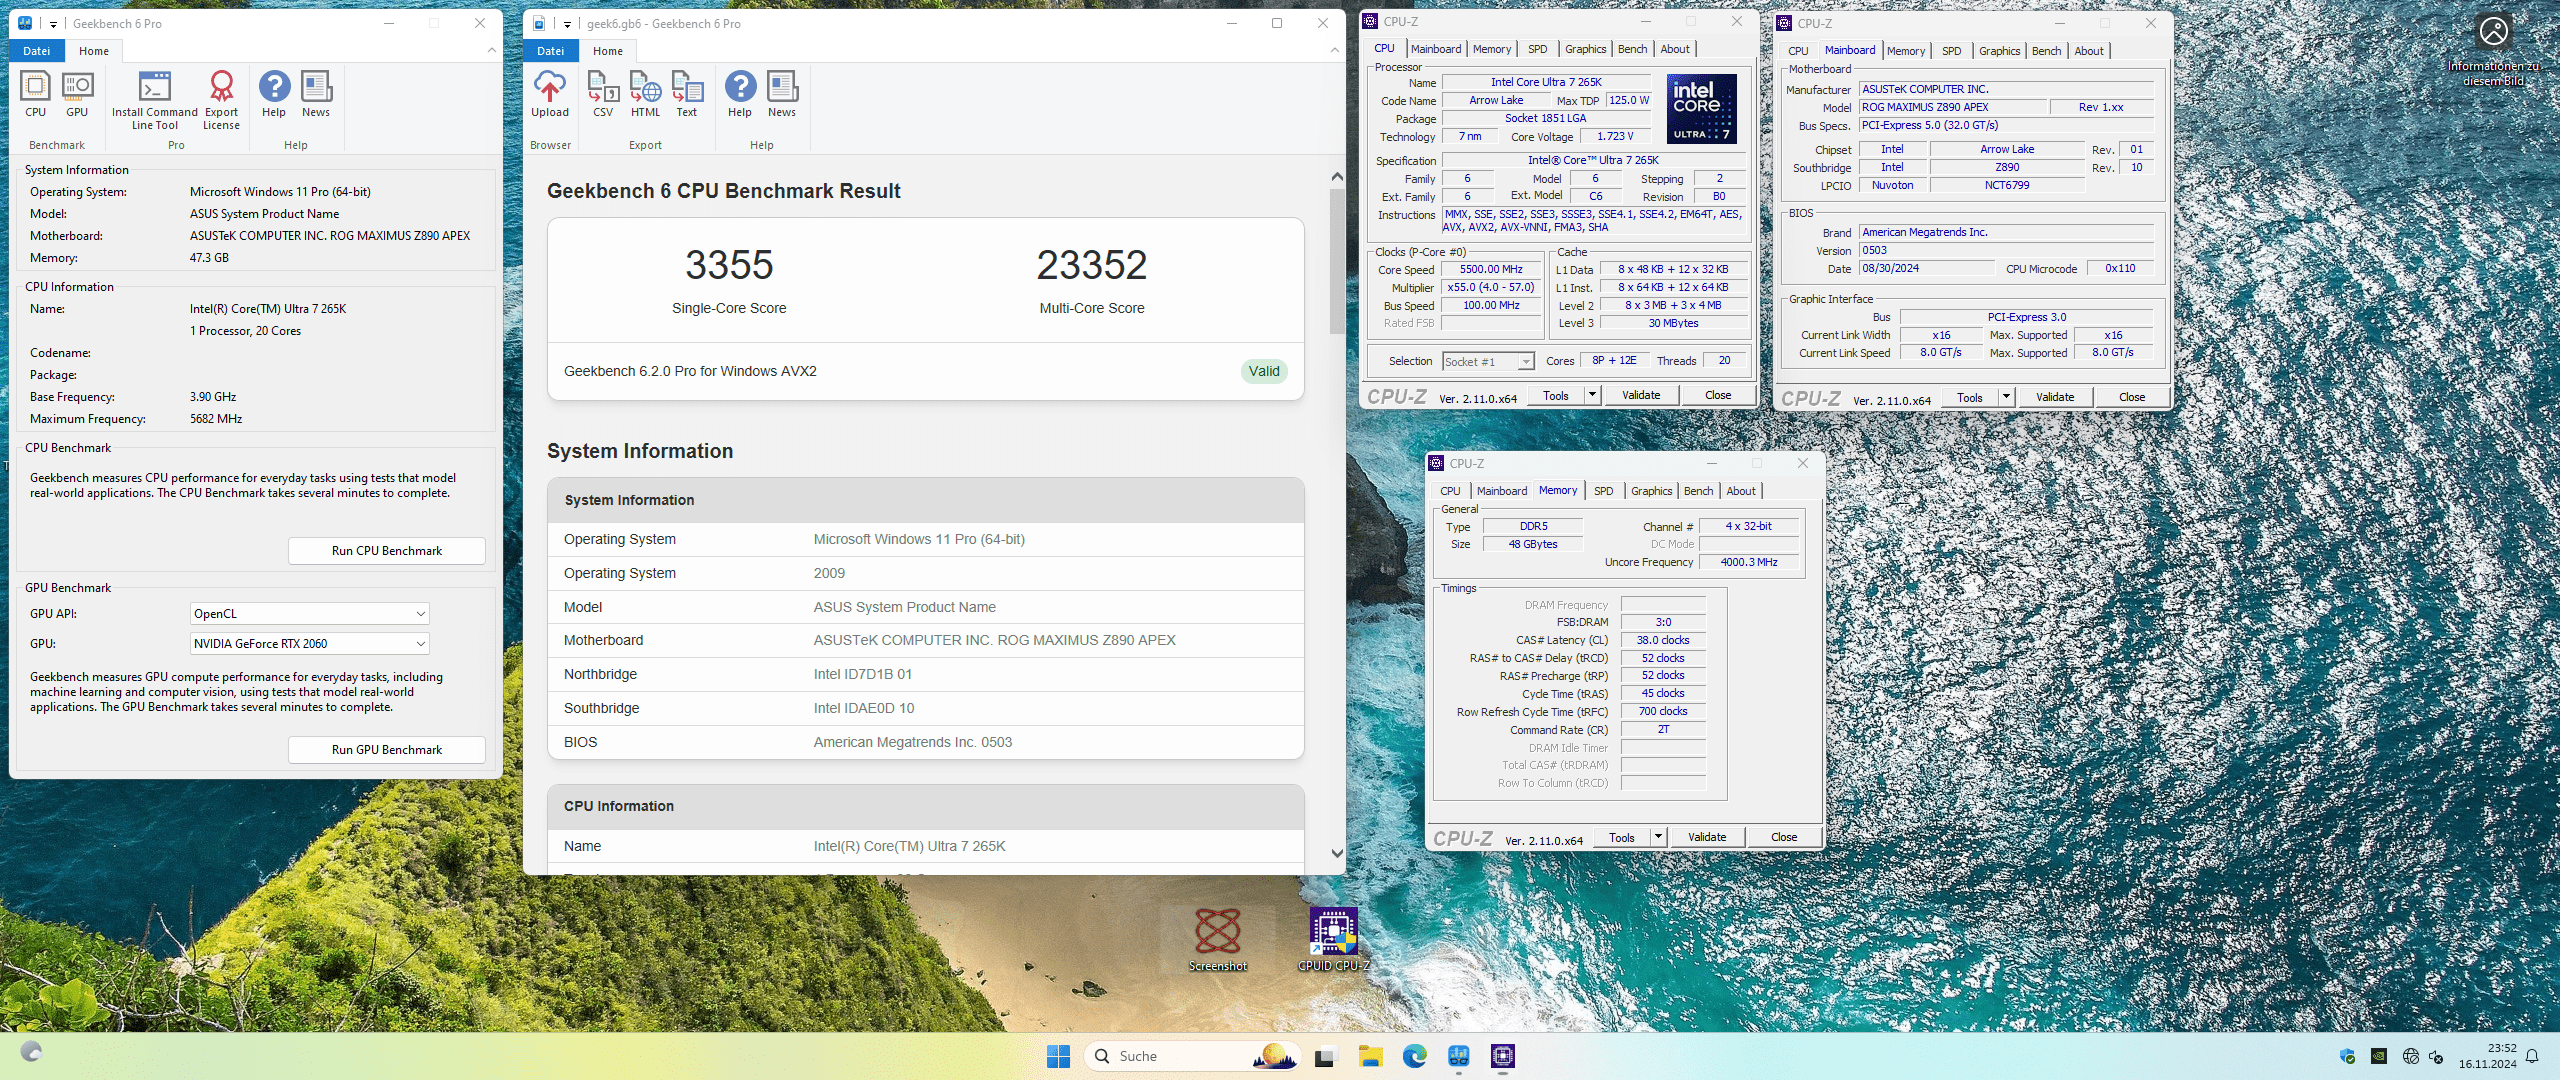Switch to CPU-Z from the taskbar
The width and height of the screenshot is (2560, 1080).
pyautogui.click(x=1503, y=1056)
